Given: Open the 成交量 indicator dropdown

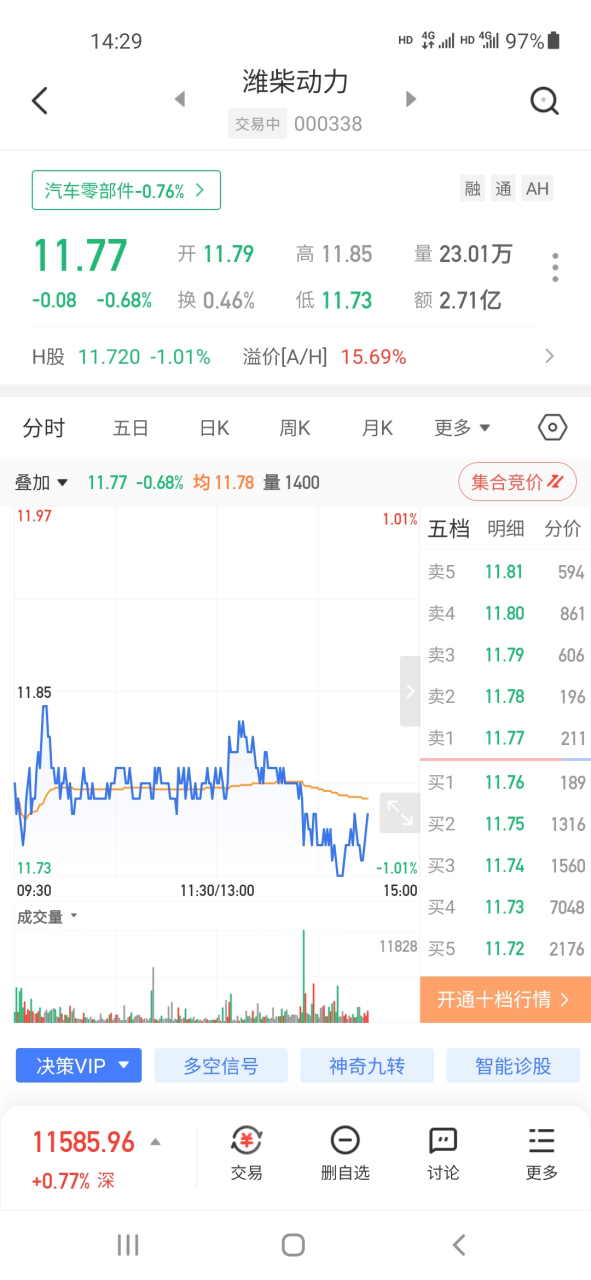Looking at the screenshot, I should coord(47,916).
